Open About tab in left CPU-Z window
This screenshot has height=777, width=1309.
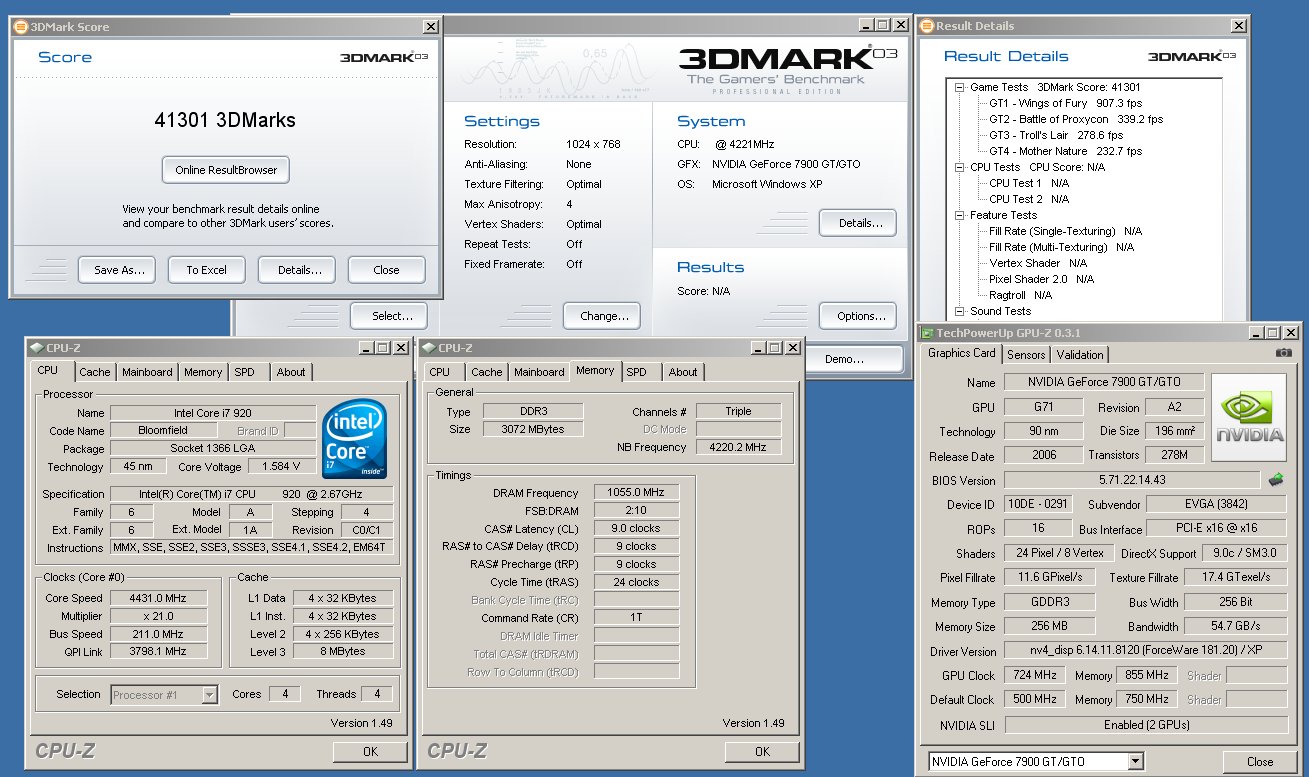tap(291, 372)
